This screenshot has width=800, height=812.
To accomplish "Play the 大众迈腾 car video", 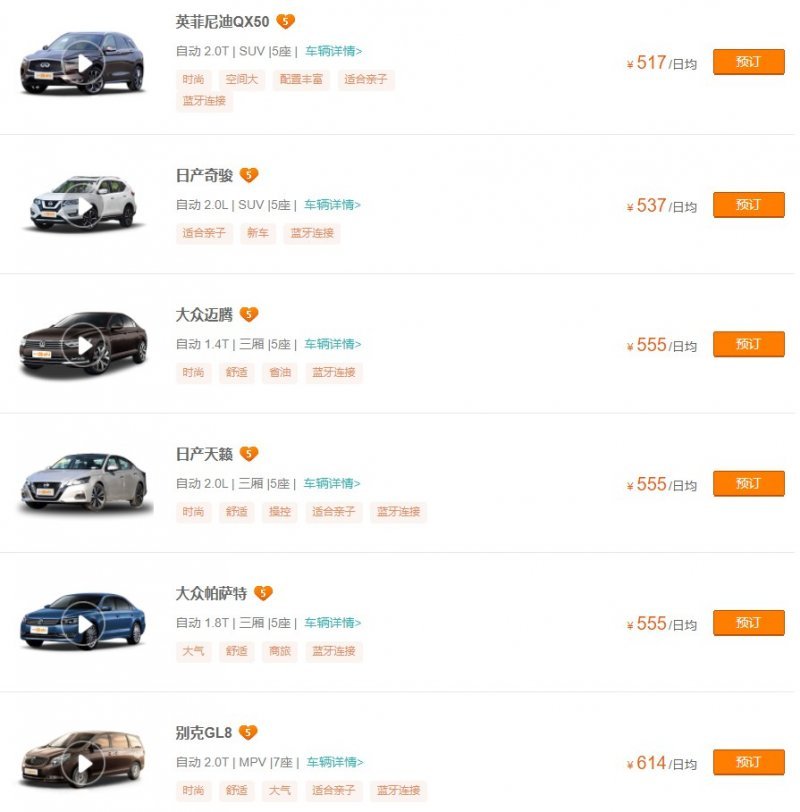I will pyautogui.click(x=84, y=345).
